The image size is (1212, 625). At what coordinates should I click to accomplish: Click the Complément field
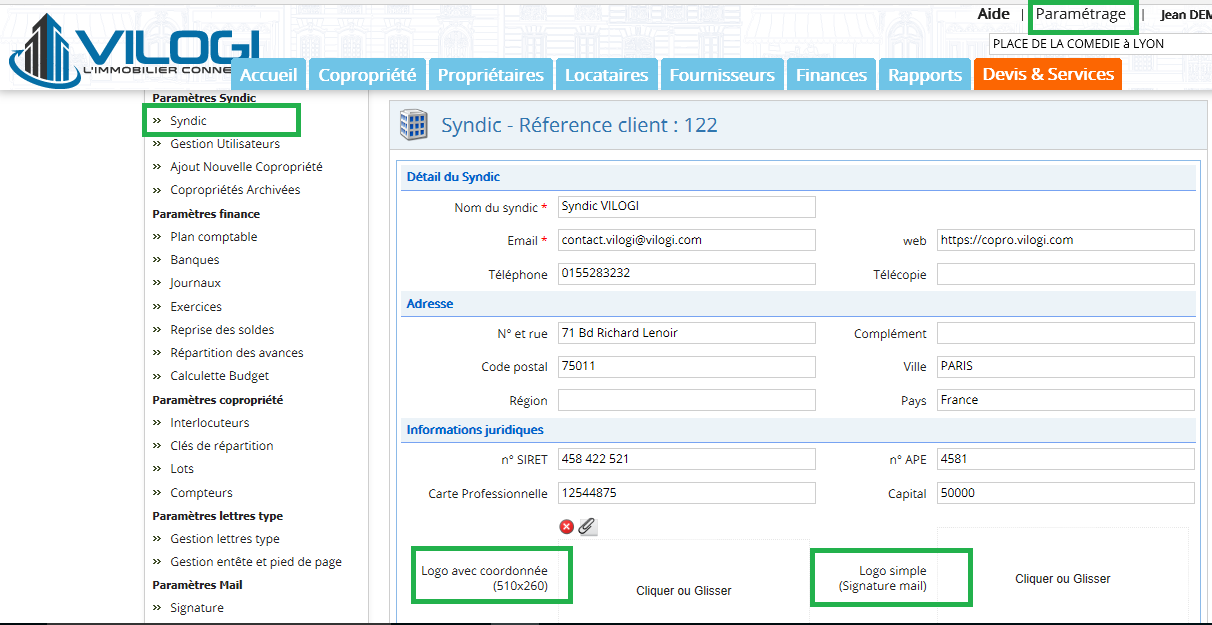[1066, 333]
